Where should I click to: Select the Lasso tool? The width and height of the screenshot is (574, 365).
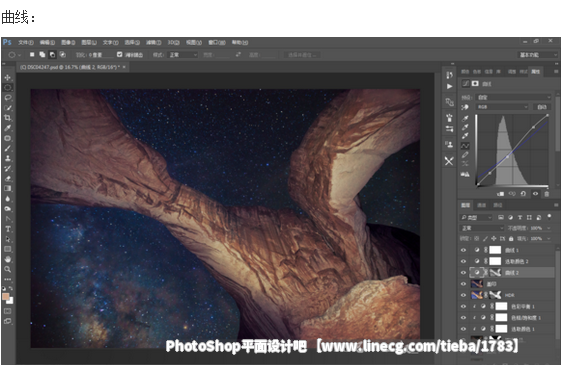click(x=8, y=98)
